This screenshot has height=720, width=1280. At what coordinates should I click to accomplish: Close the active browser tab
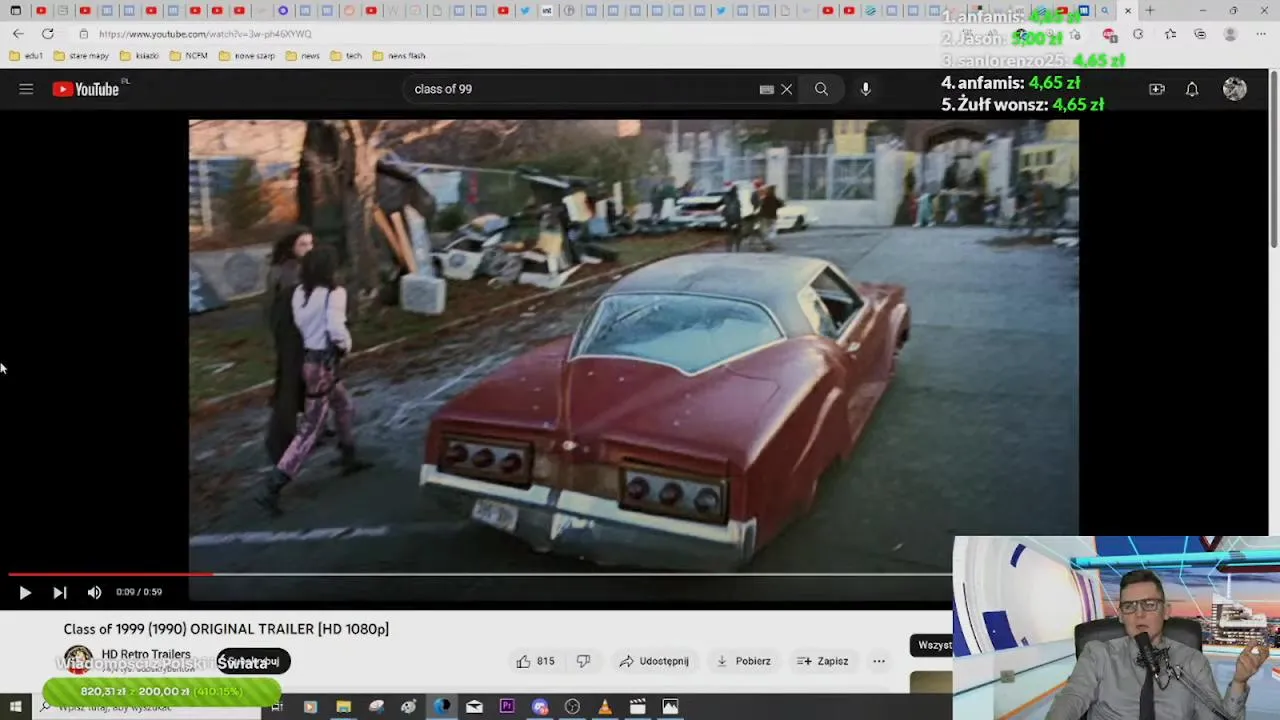click(1128, 11)
